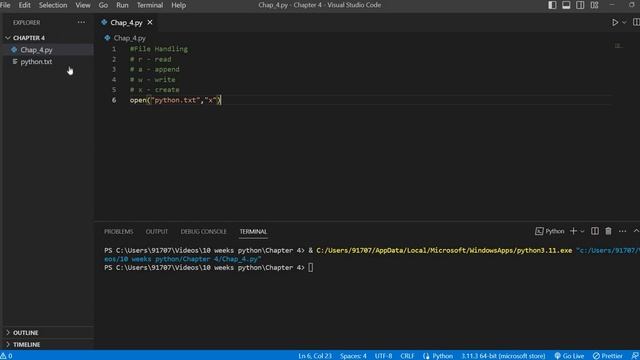This screenshot has height=360, width=640.
Task: Click line number 6 in the gutter
Action: pyautogui.click(x=114, y=100)
